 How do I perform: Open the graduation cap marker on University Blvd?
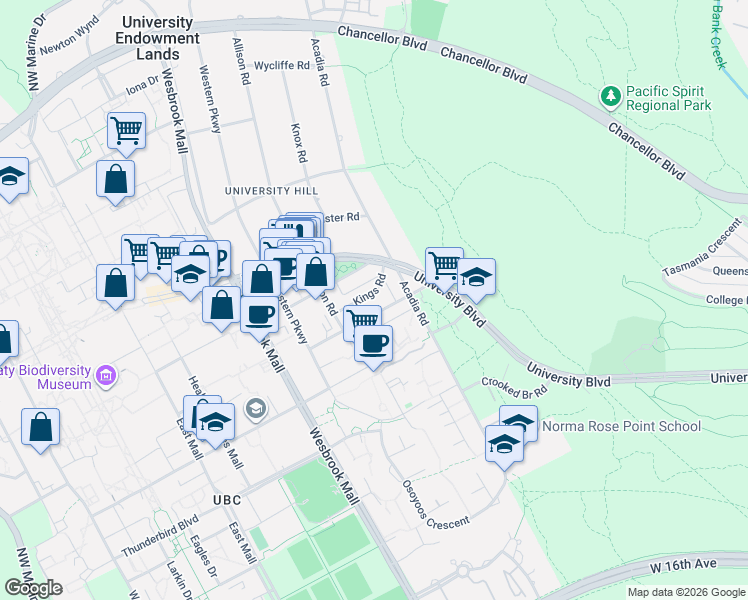coord(477,278)
